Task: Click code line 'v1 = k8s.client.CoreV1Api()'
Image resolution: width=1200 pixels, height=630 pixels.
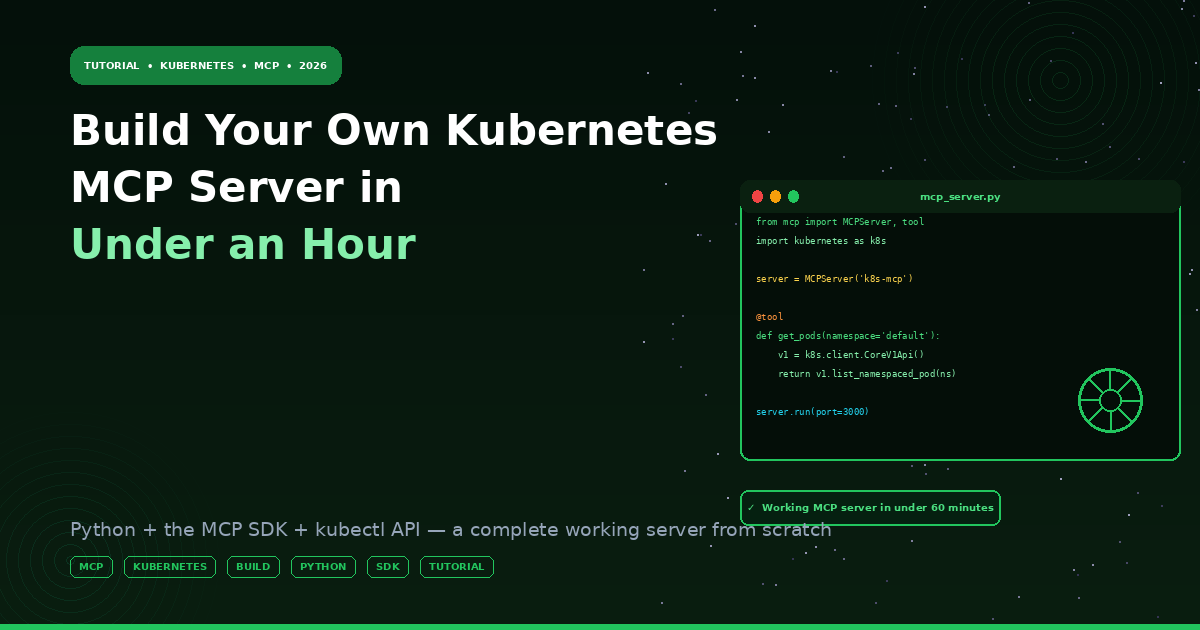Action: [851, 355]
